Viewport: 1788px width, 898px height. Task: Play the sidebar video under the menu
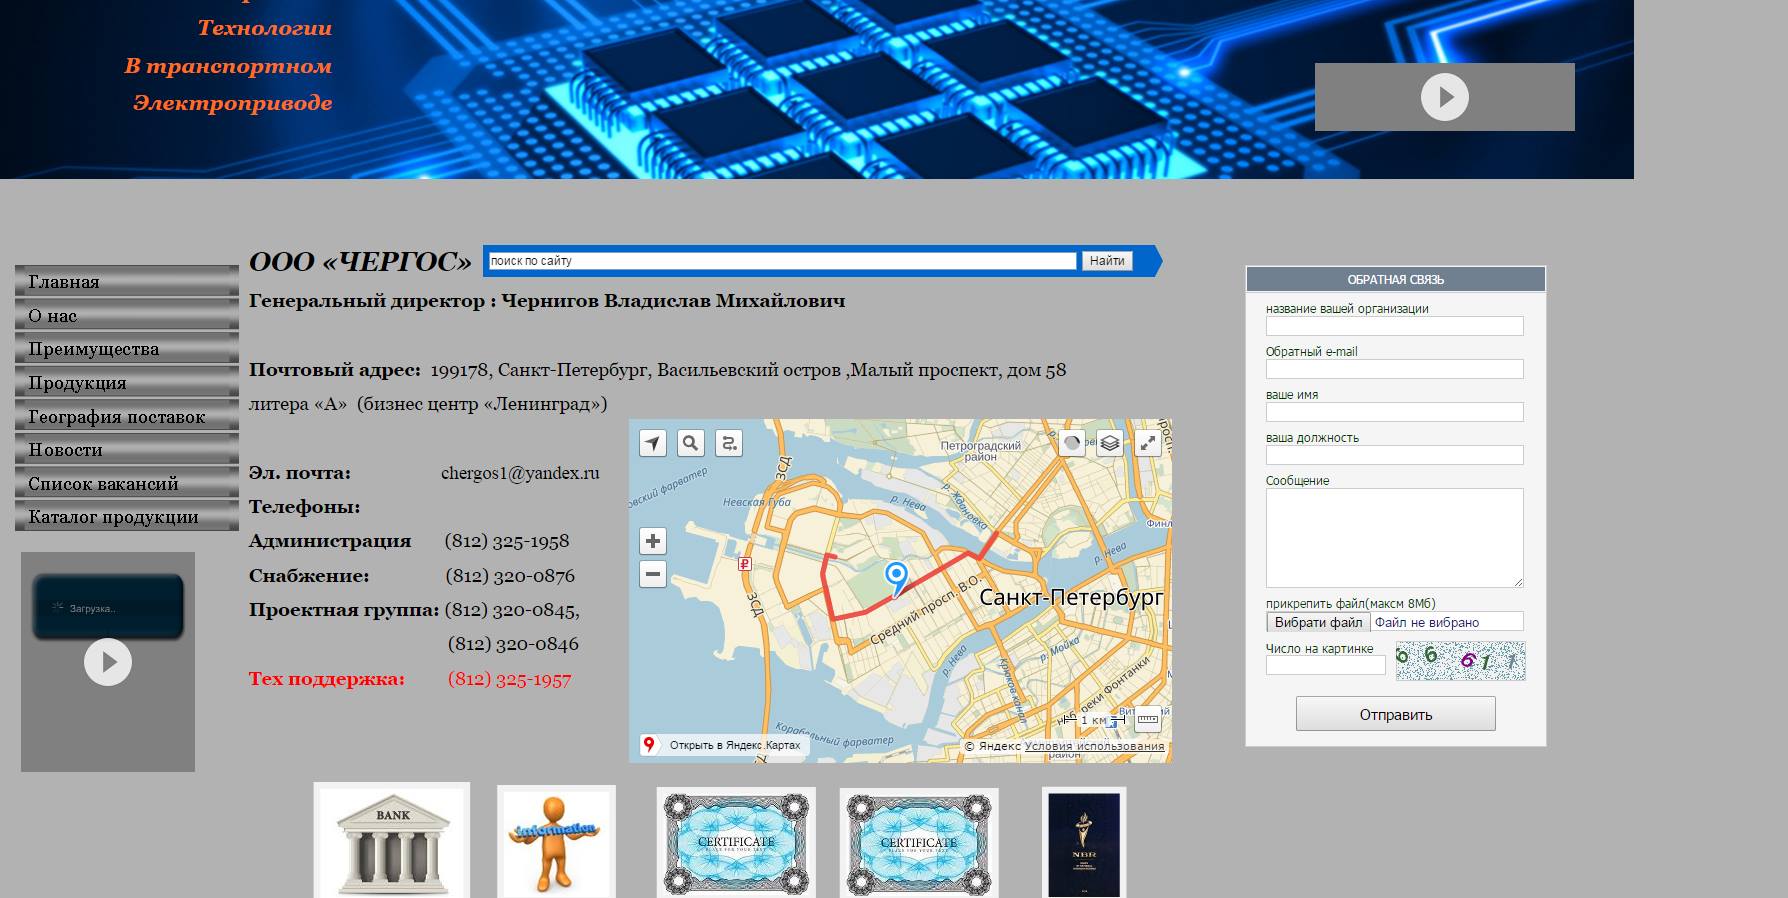coord(108,662)
